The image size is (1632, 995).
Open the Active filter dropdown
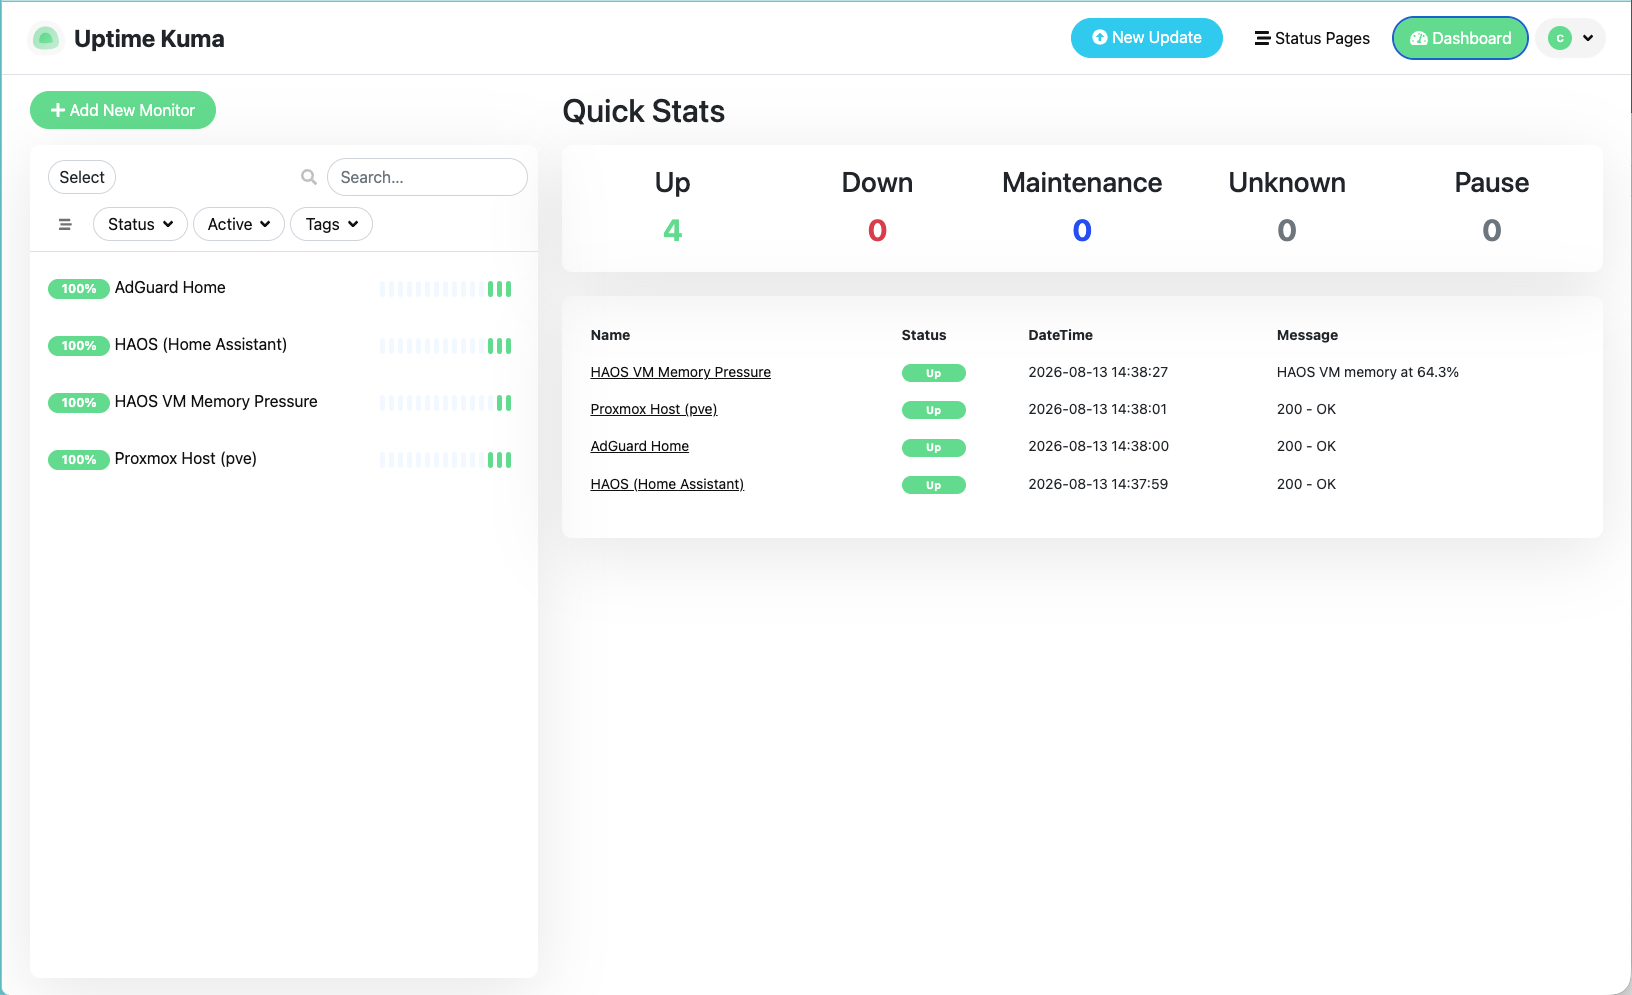click(x=239, y=224)
